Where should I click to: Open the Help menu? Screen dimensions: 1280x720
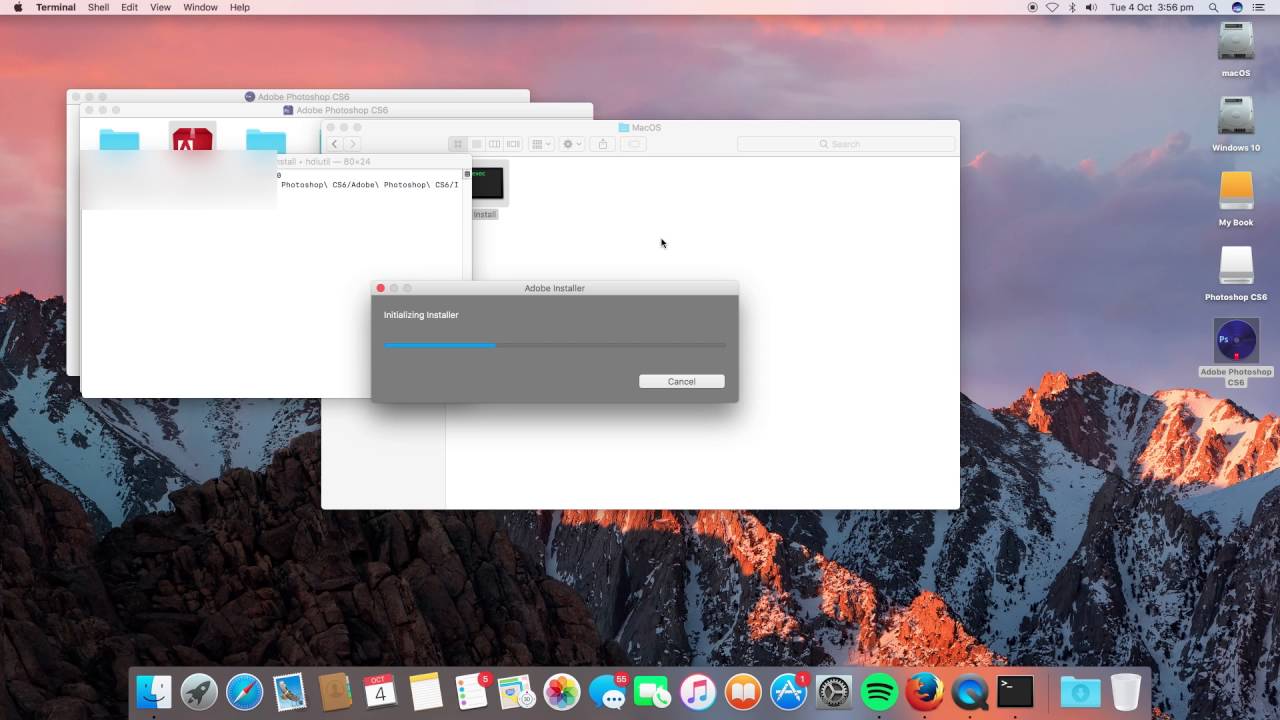(240, 7)
